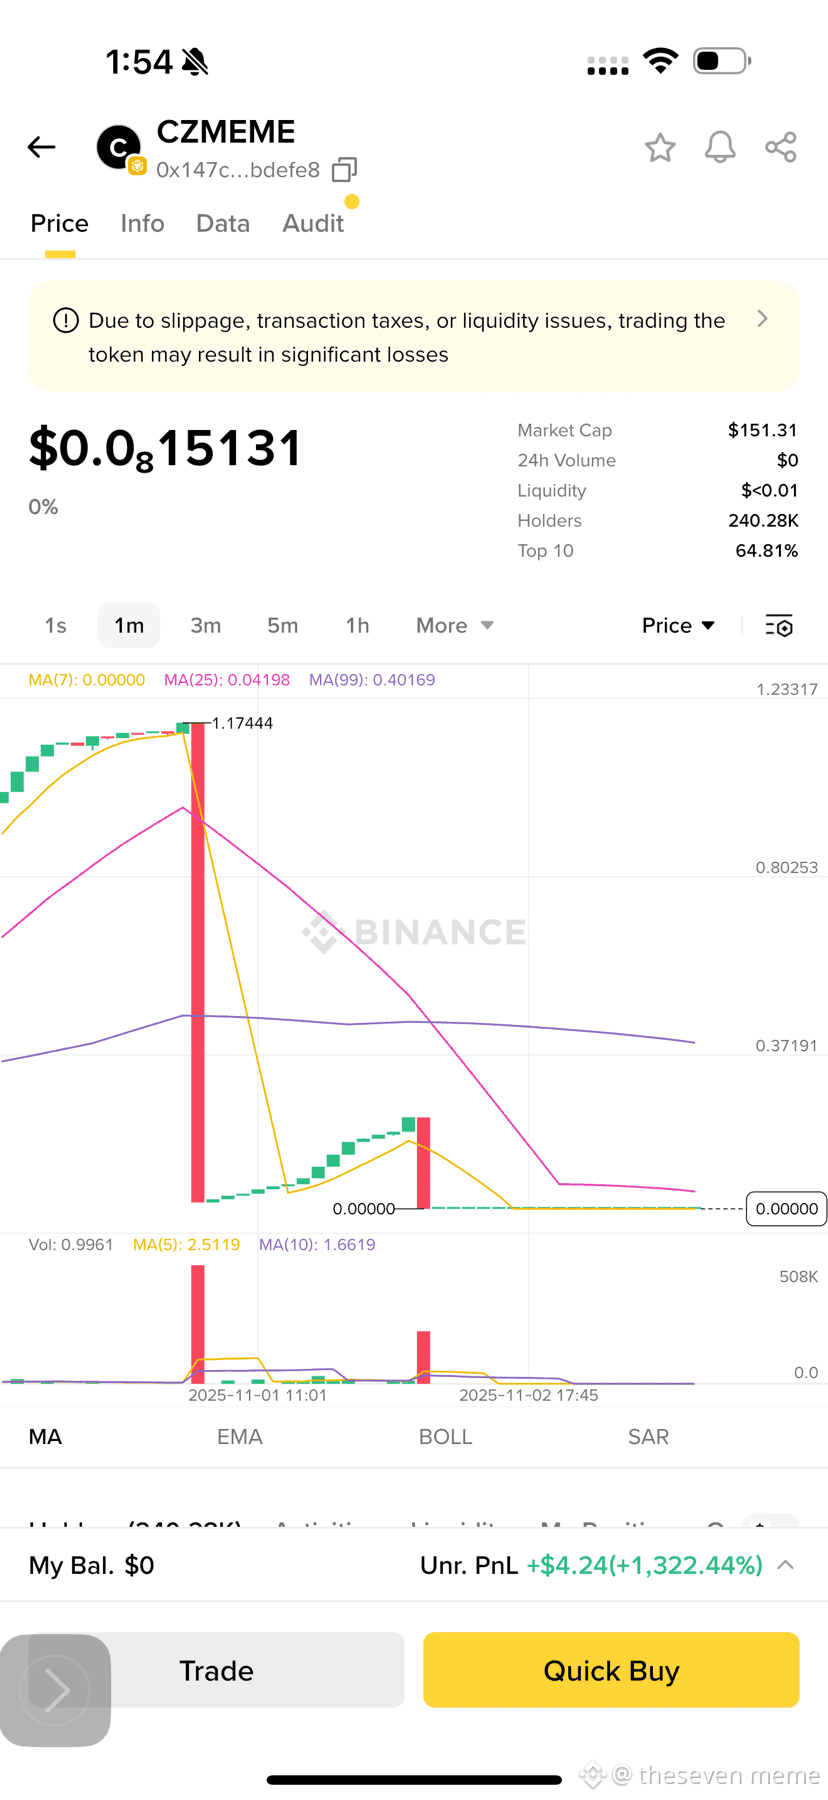Copy the contract address 0x147c...bdefe8
This screenshot has height=1800, width=828.
pyautogui.click(x=344, y=170)
